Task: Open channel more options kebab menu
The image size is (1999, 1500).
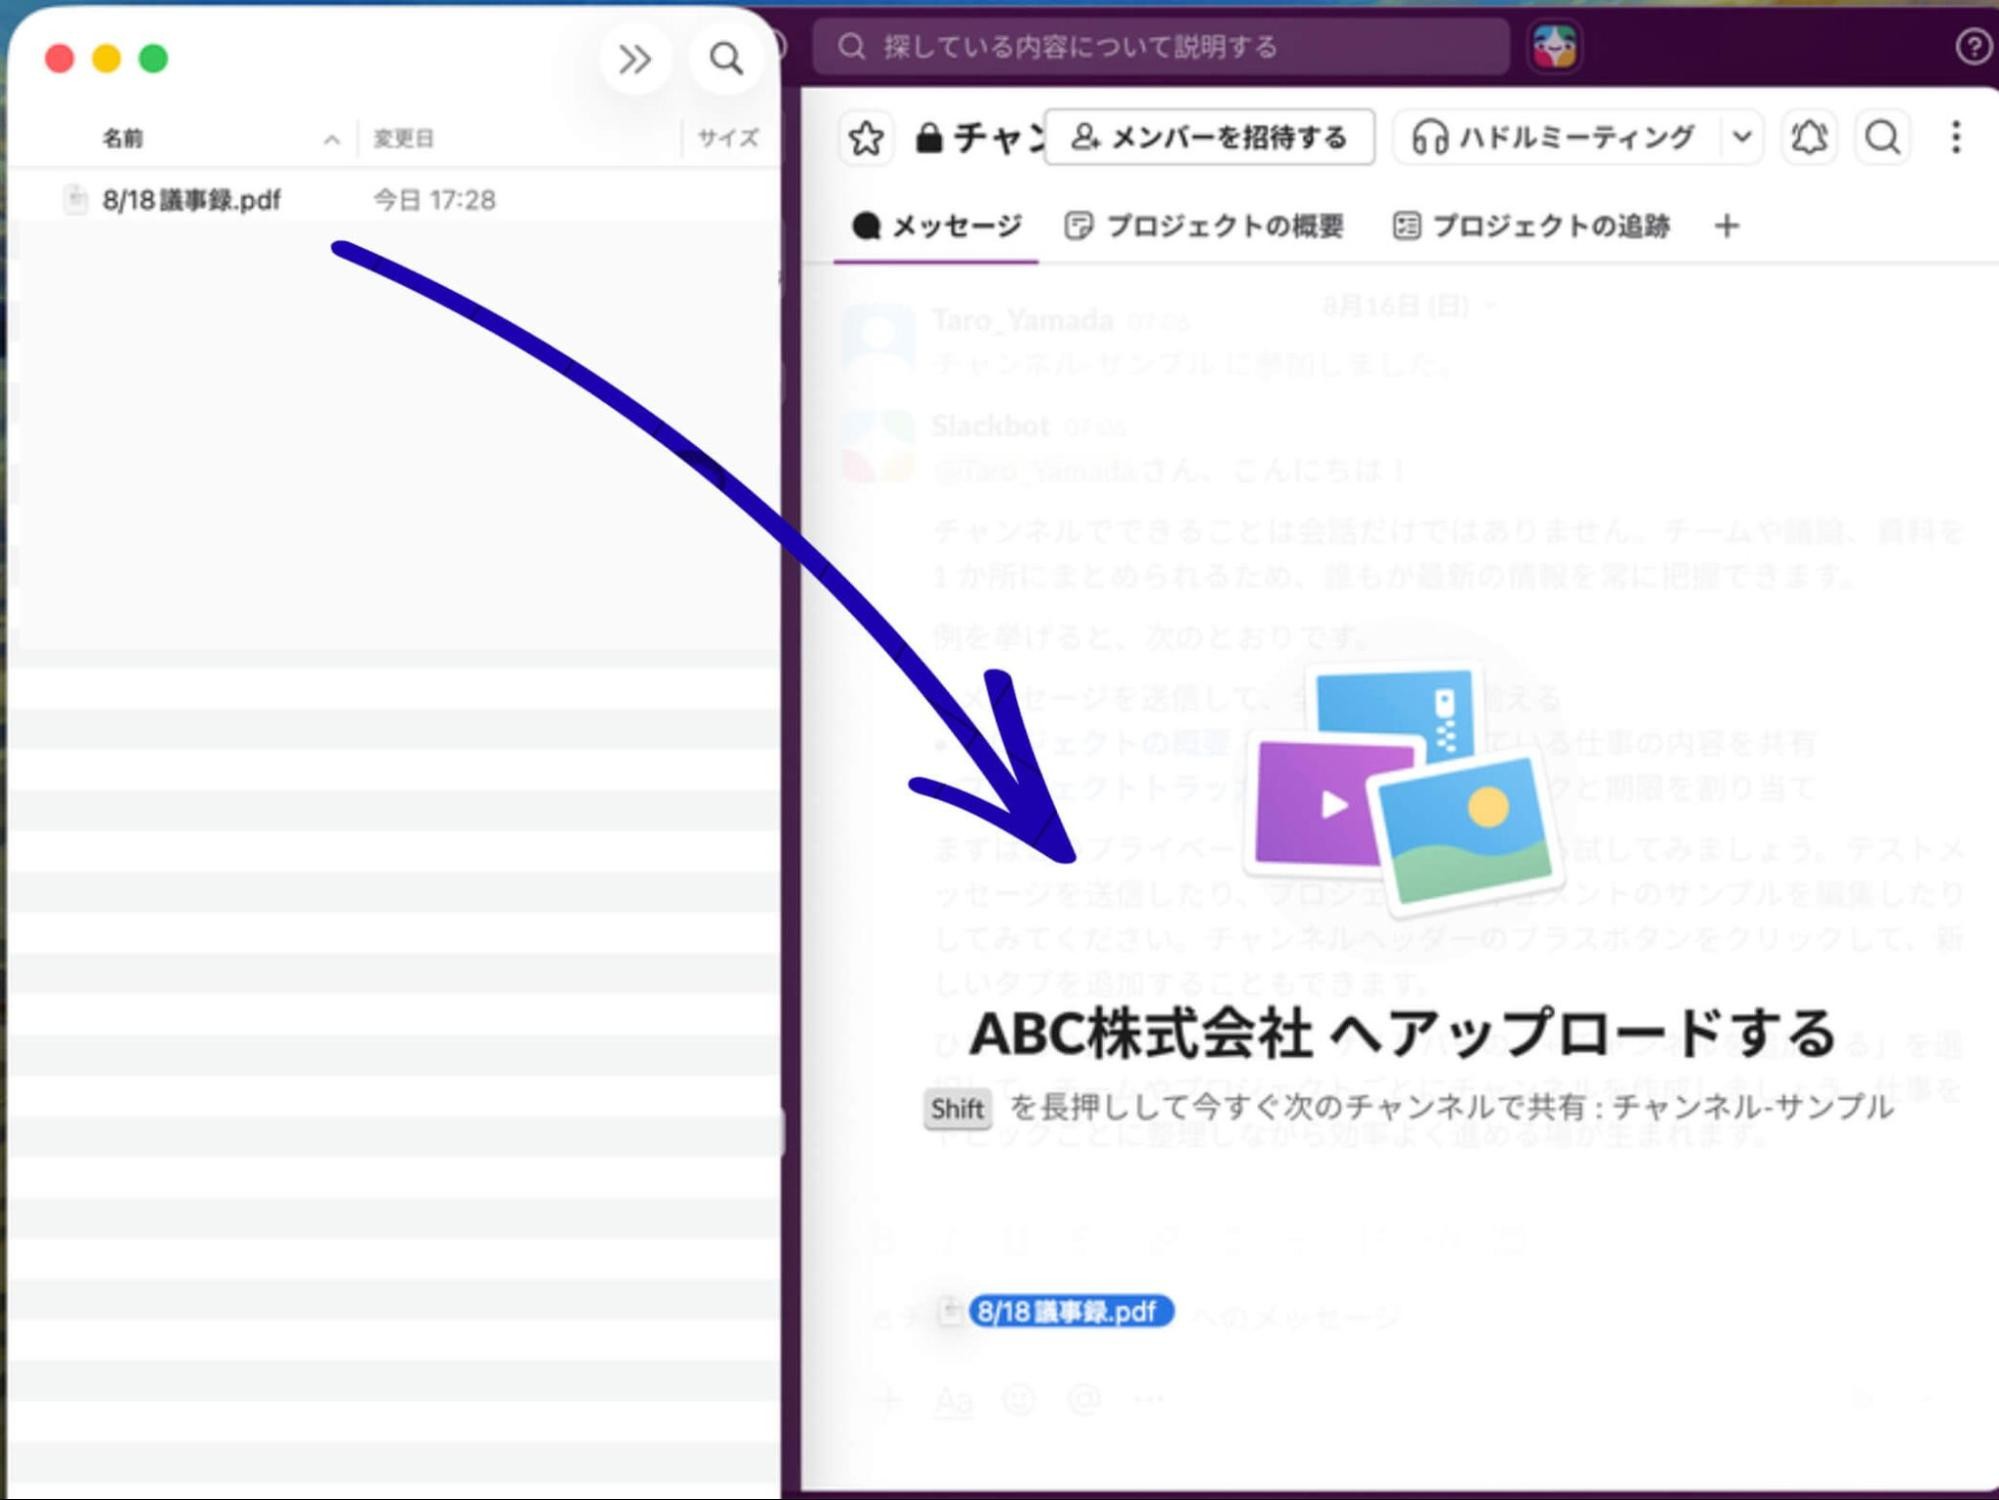Action: point(1956,137)
